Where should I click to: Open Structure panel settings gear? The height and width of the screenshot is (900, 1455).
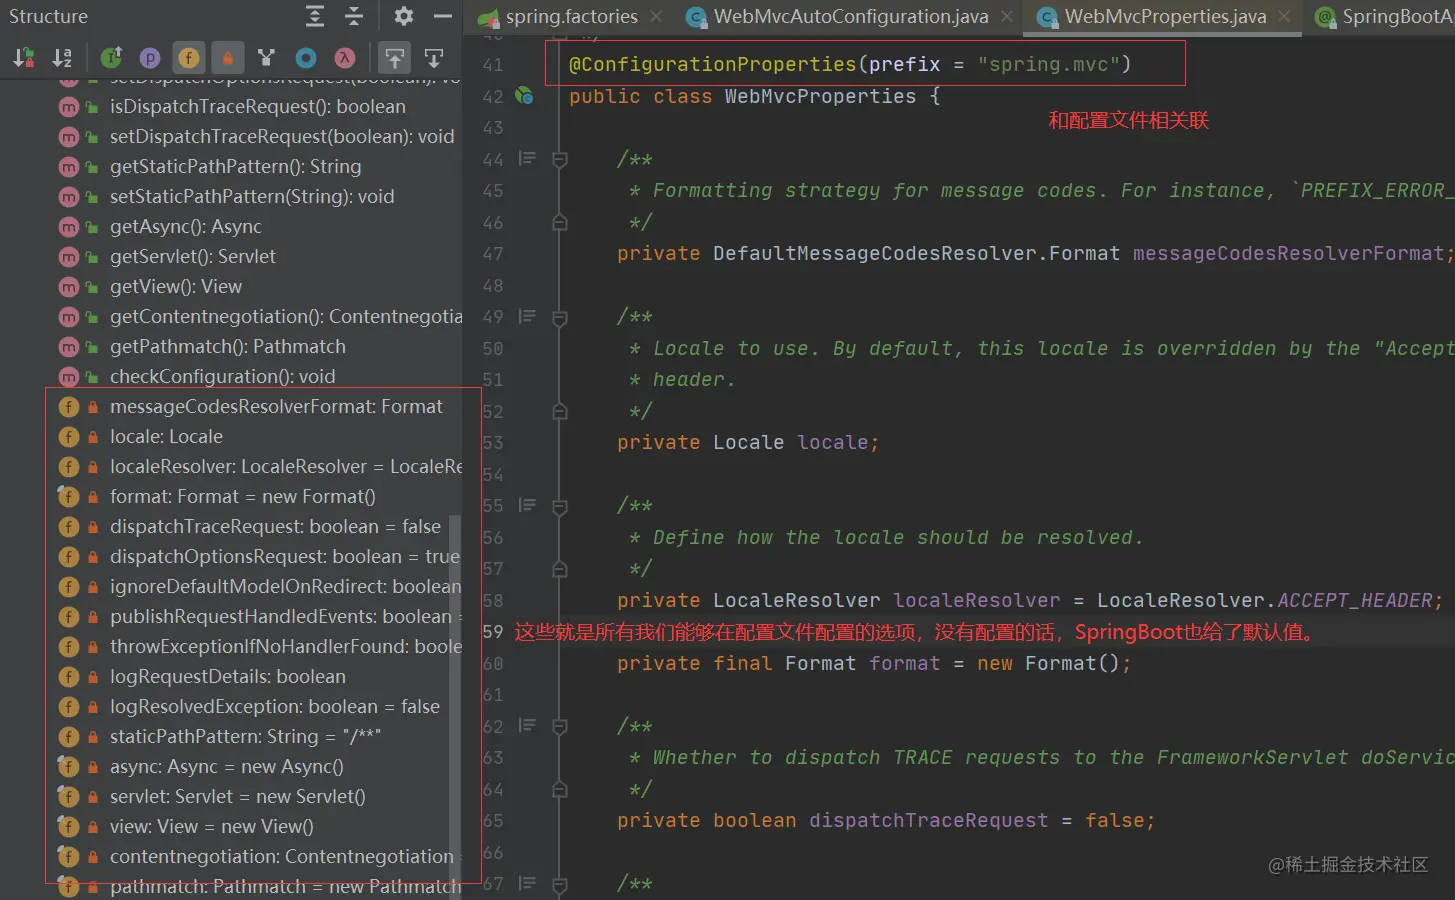click(404, 16)
